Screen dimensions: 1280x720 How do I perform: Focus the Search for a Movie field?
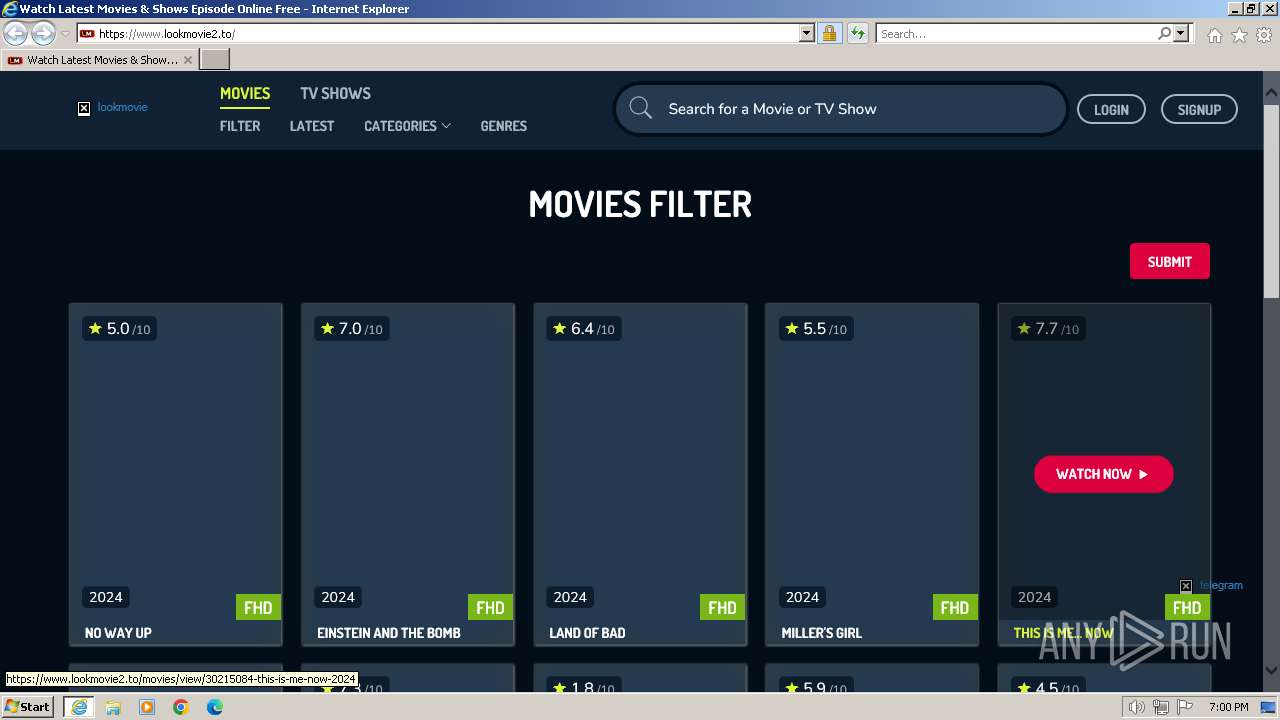tap(840, 109)
